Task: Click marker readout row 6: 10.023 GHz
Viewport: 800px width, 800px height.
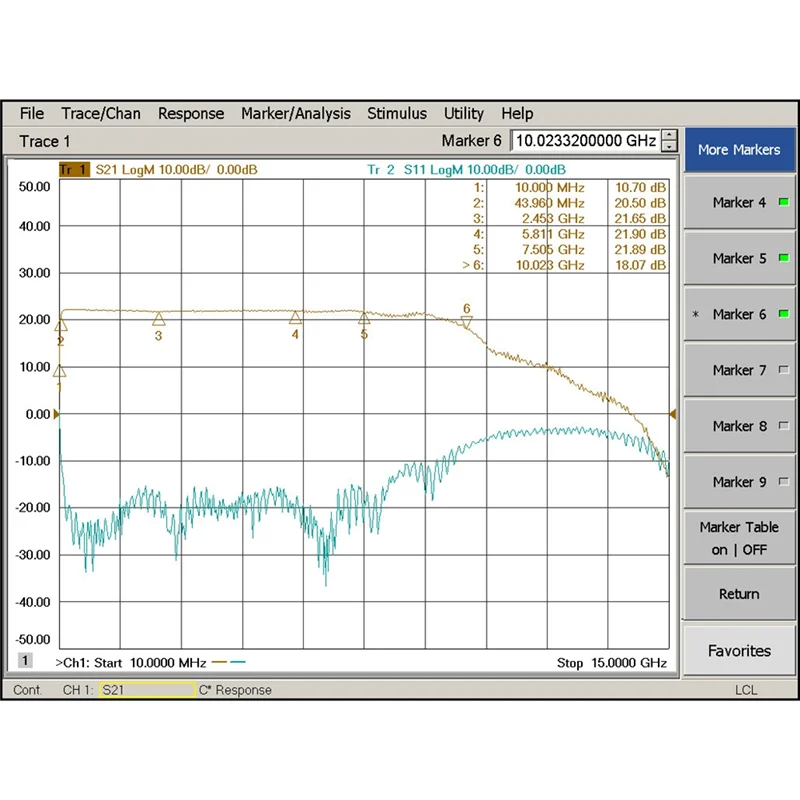Action: [x=564, y=265]
